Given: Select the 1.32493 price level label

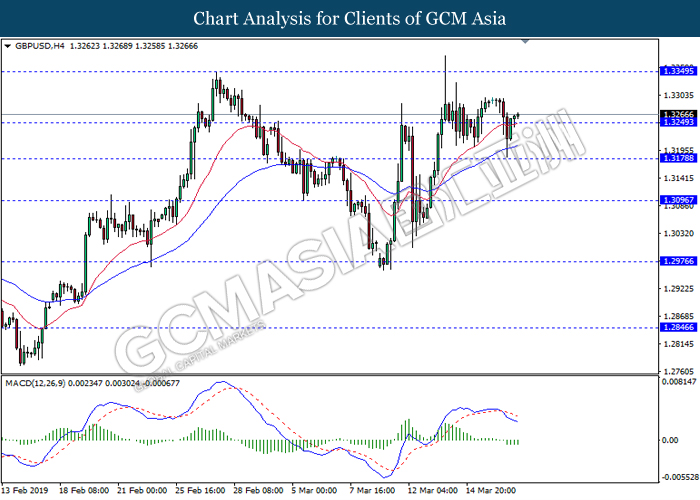Looking at the screenshot, I should click(679, 122).
